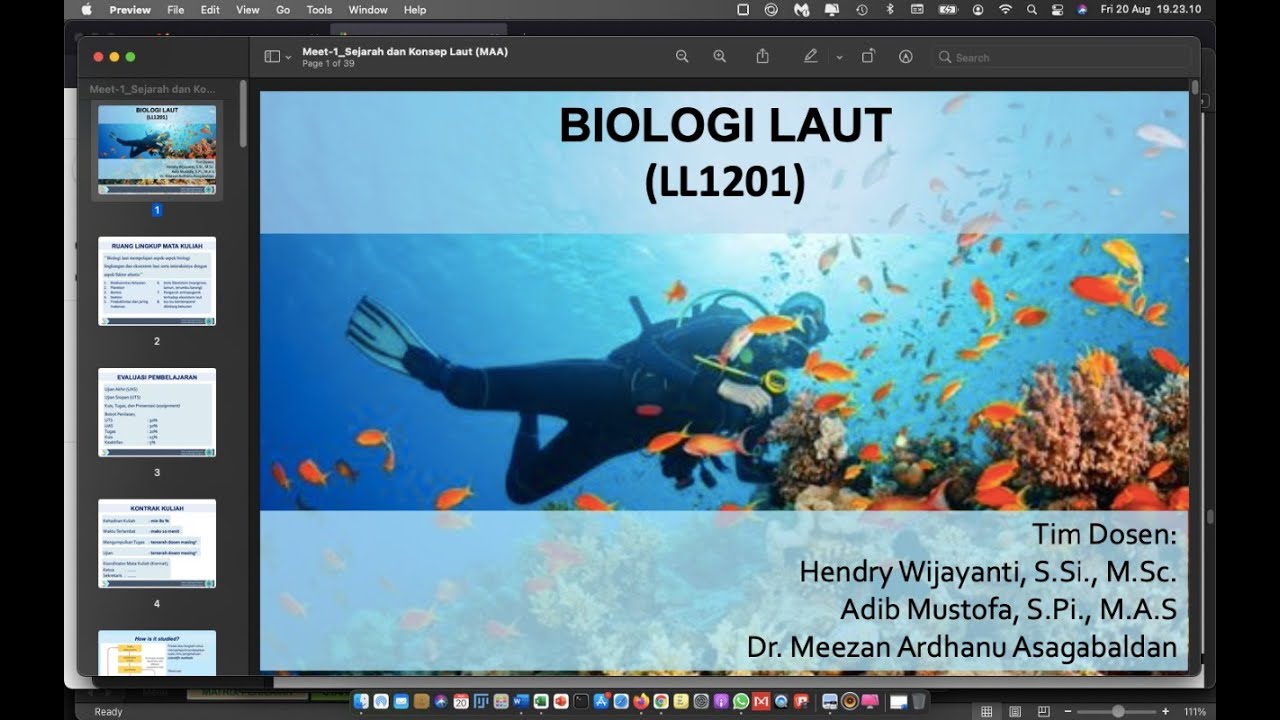Screen dimensions: 1280x720
Task: Open Control Center in menu bar
Action: (1057, 9)
